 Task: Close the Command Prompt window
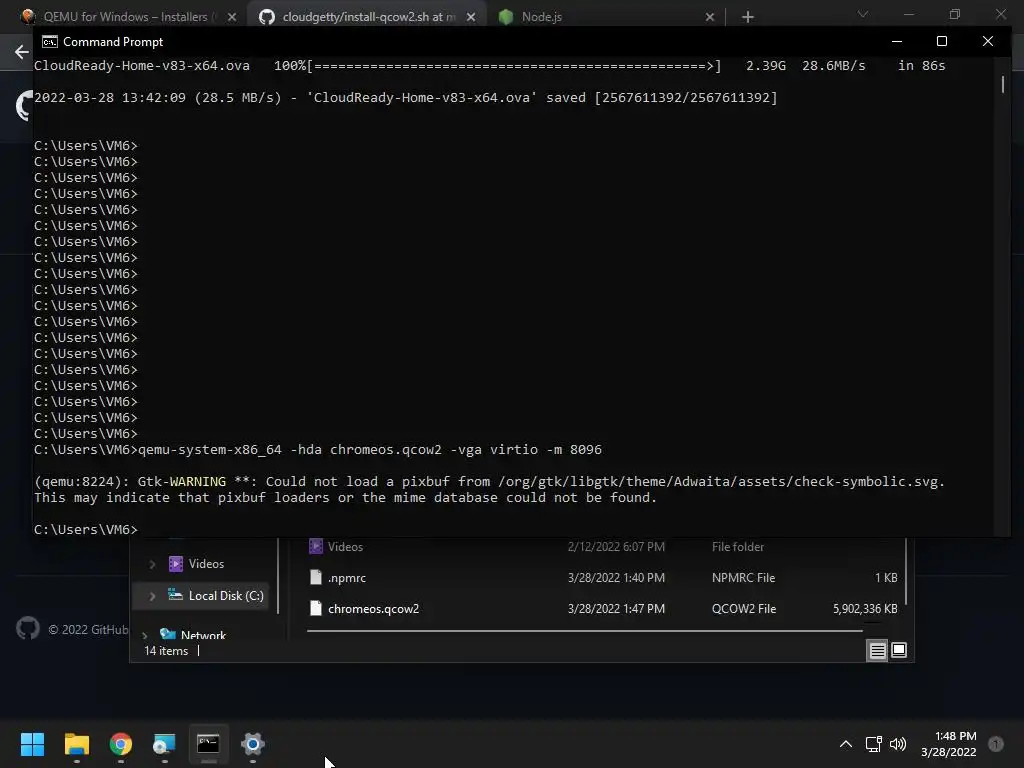pyautogui.click(x=987, y=41)
